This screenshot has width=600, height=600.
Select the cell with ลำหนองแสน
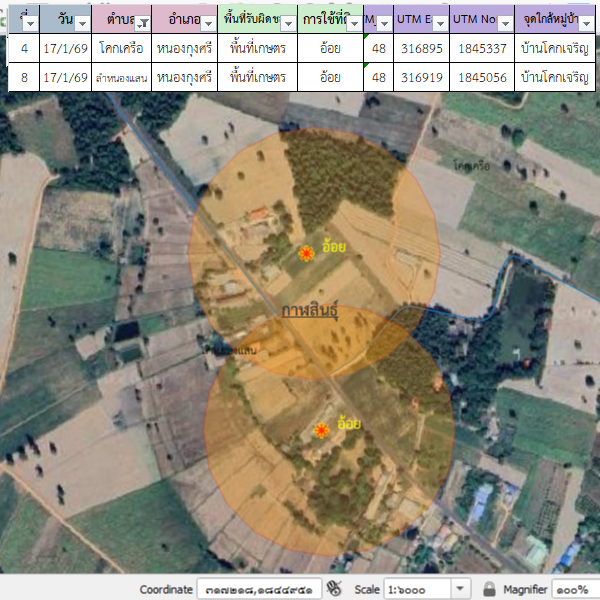pyautogui.click(x=121, y=77)
